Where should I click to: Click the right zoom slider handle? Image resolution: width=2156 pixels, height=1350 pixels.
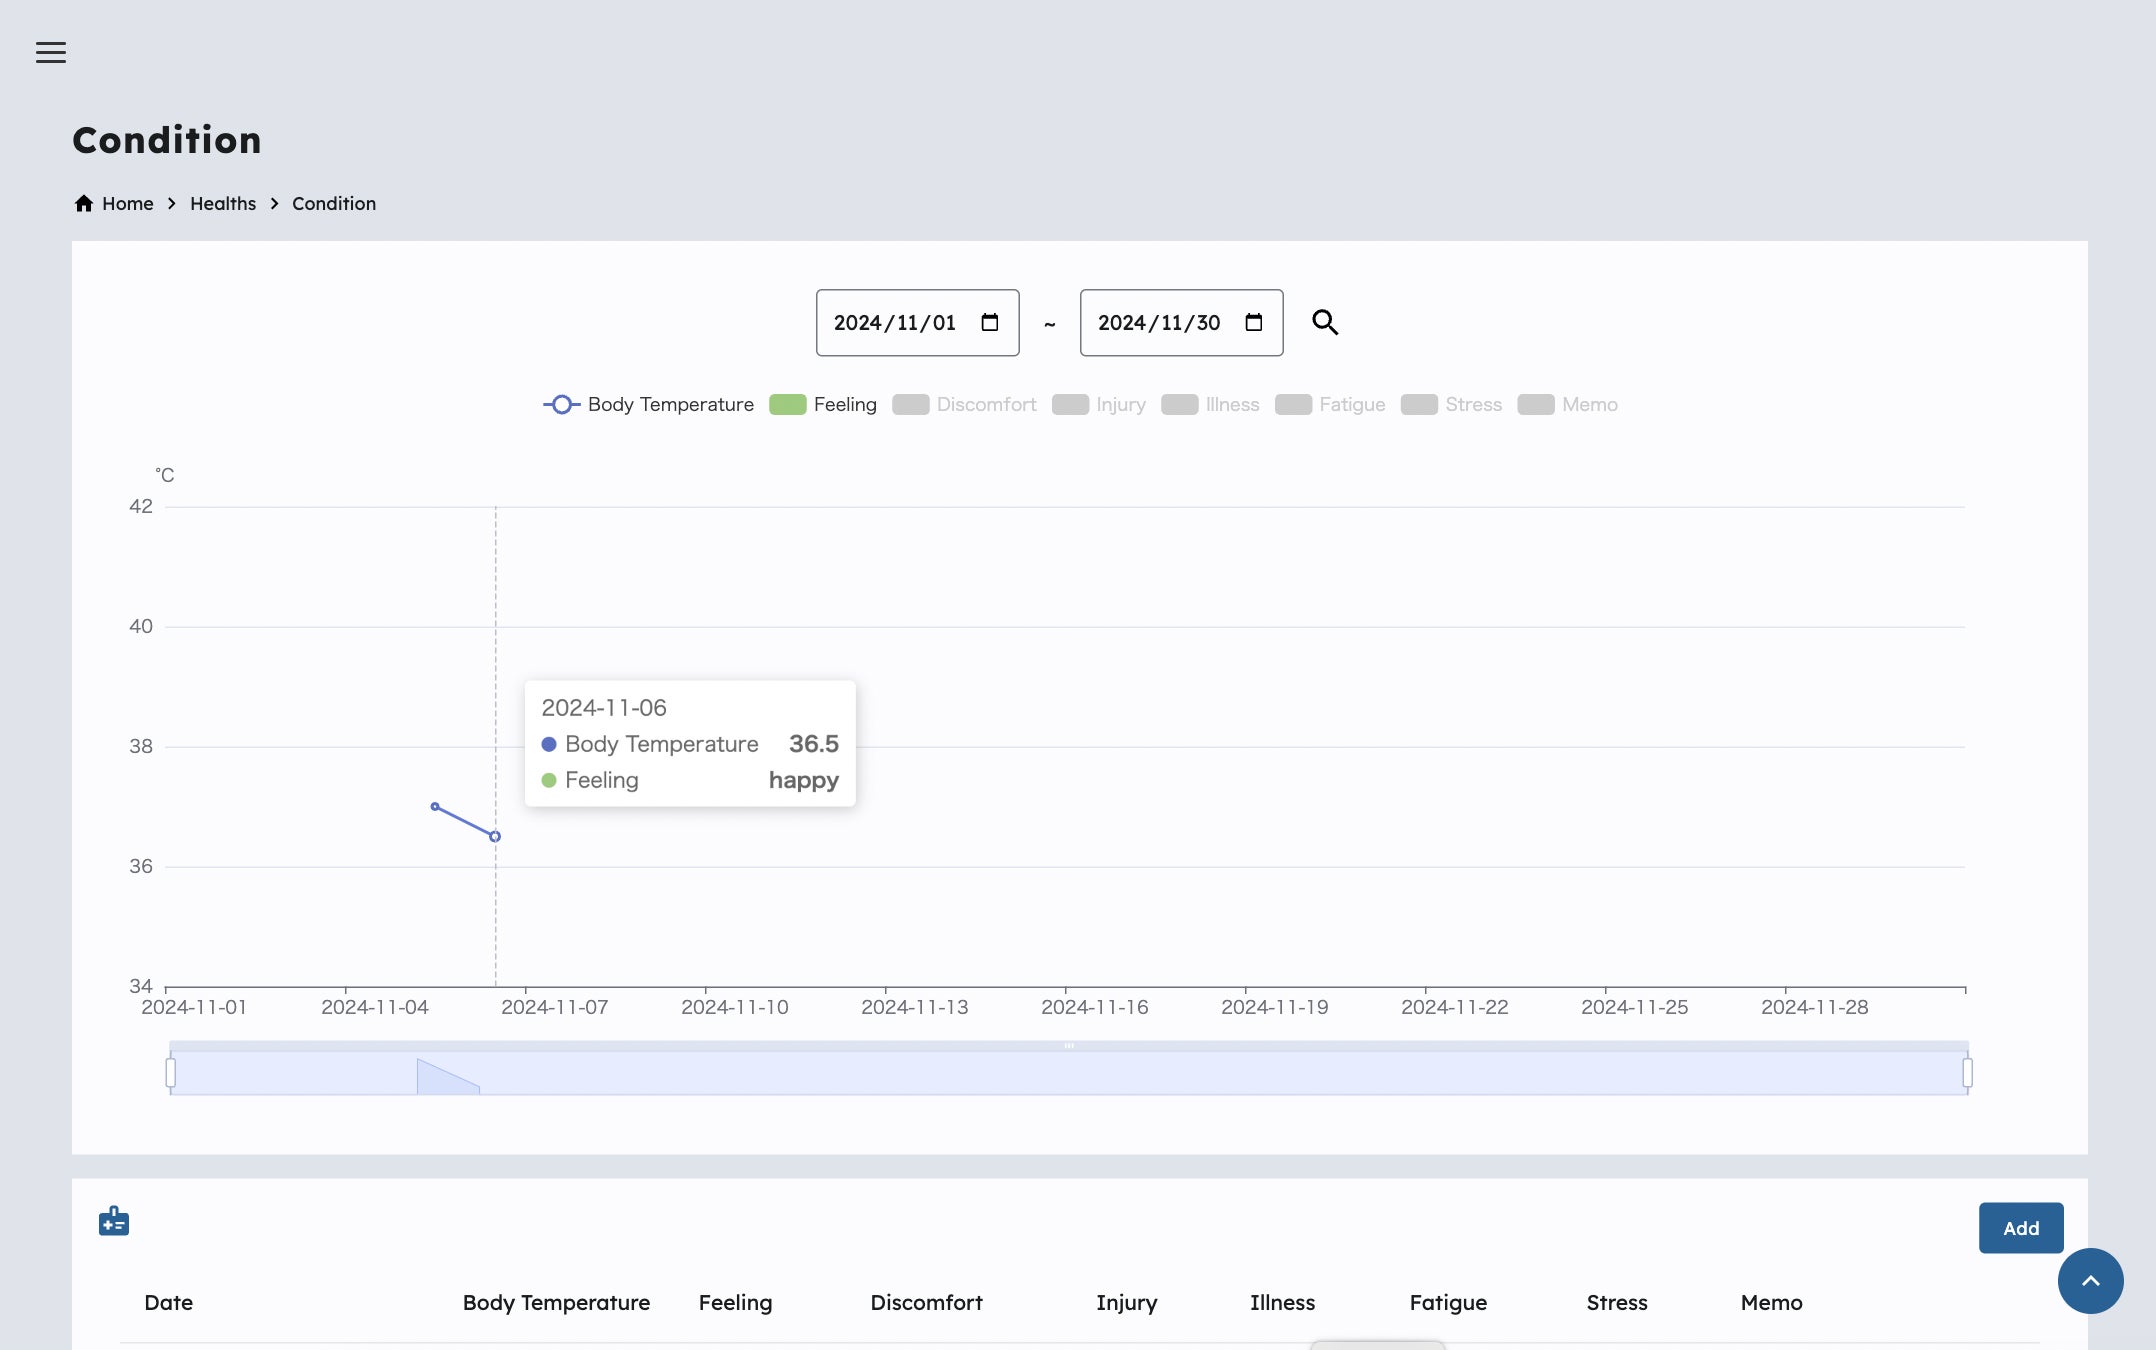point(1967,1073)
